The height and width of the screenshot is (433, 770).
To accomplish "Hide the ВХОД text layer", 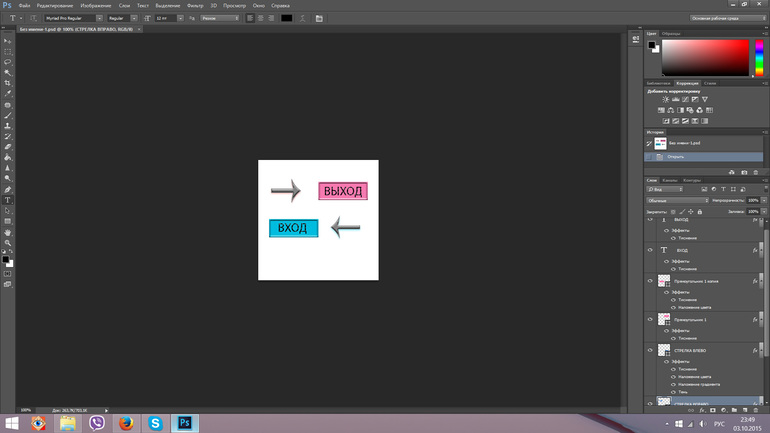I will point(650,250).
